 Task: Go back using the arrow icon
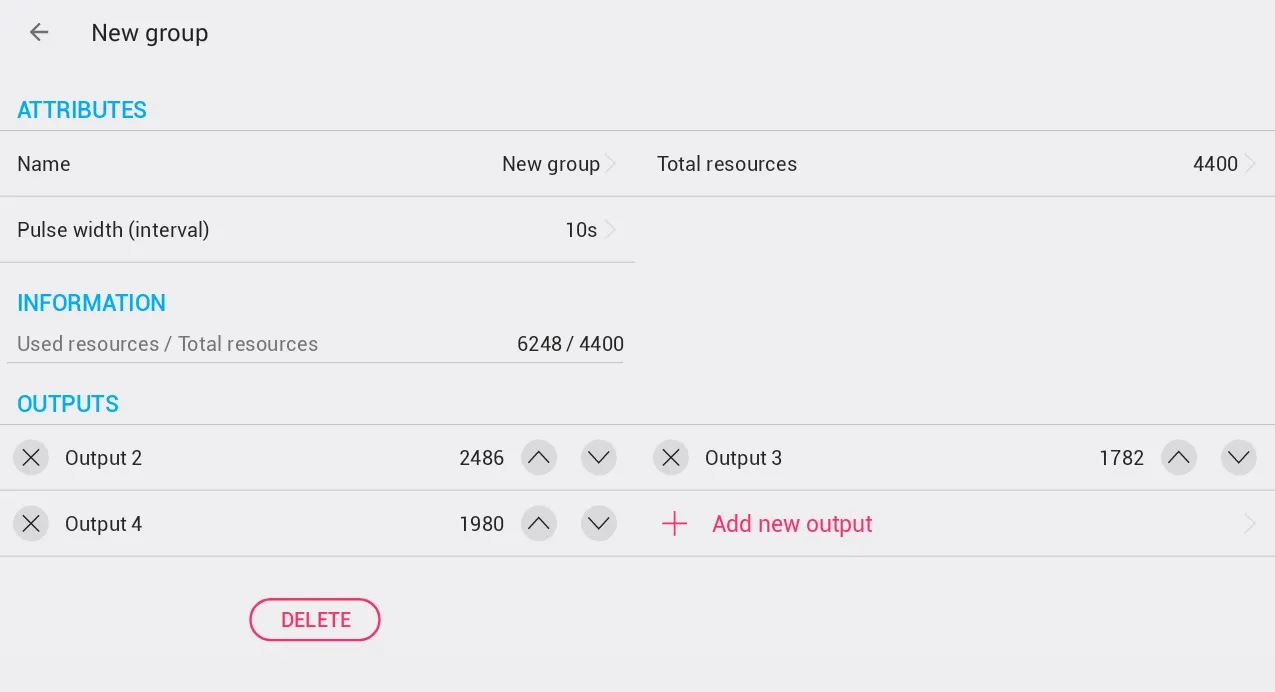click(39, 33)
